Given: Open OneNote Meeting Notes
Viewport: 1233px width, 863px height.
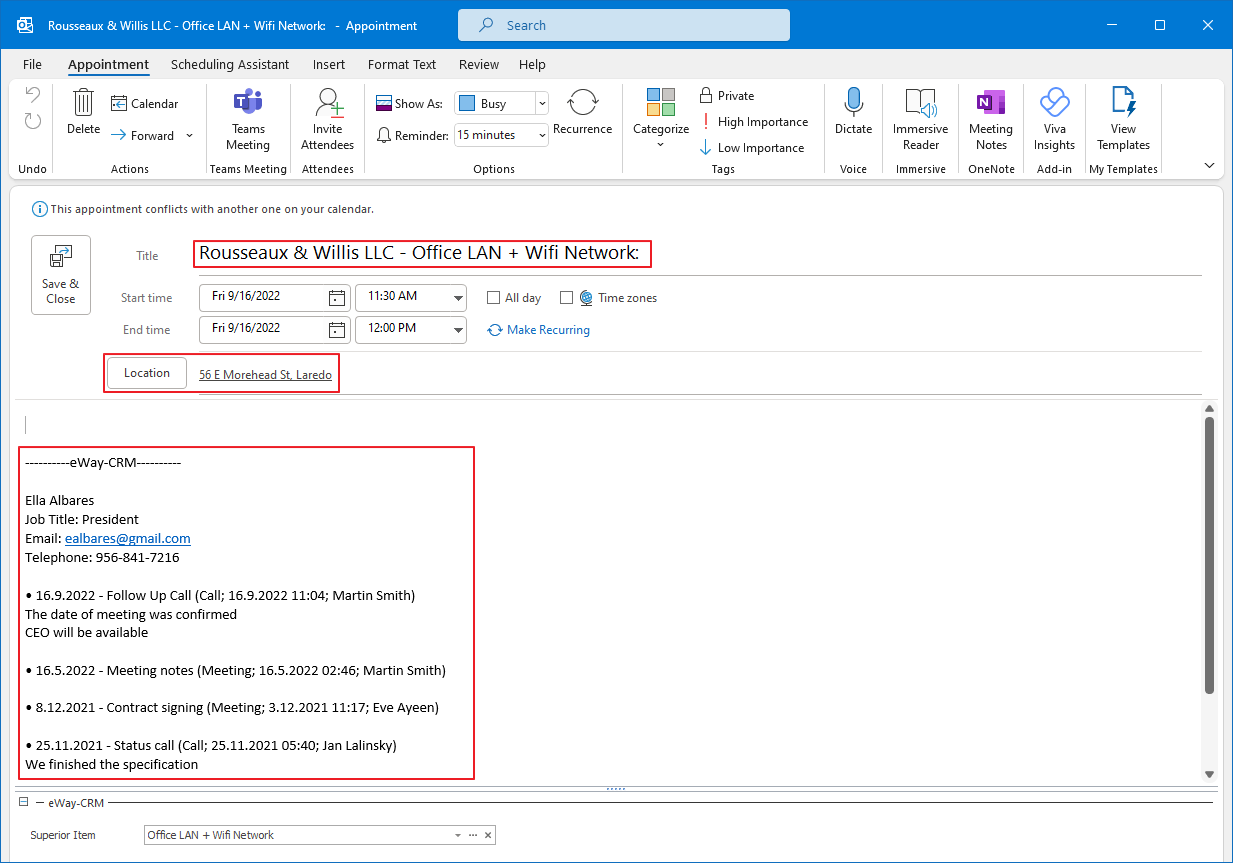Looking at the screenshot, I should click(x=991, y=119).
